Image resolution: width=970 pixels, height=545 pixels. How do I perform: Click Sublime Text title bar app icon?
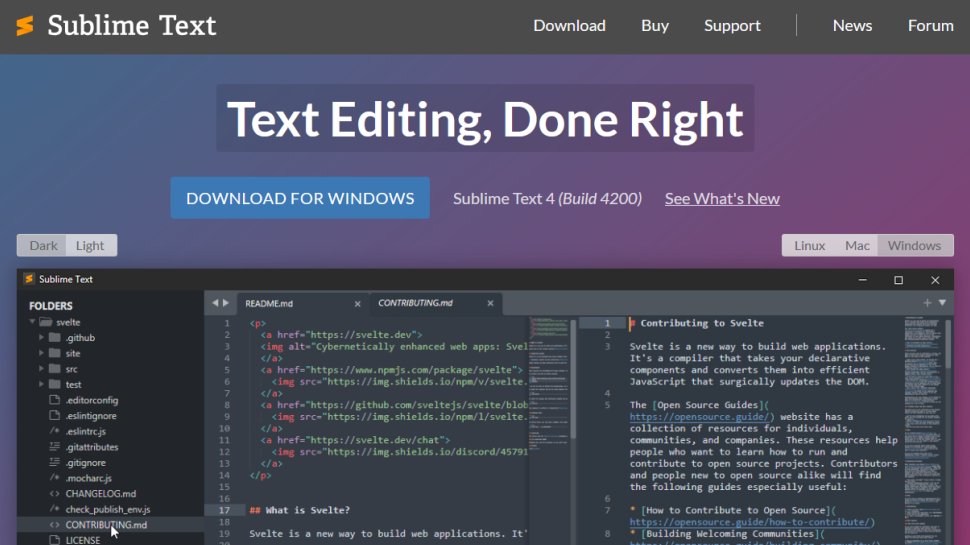click(28, 279)
